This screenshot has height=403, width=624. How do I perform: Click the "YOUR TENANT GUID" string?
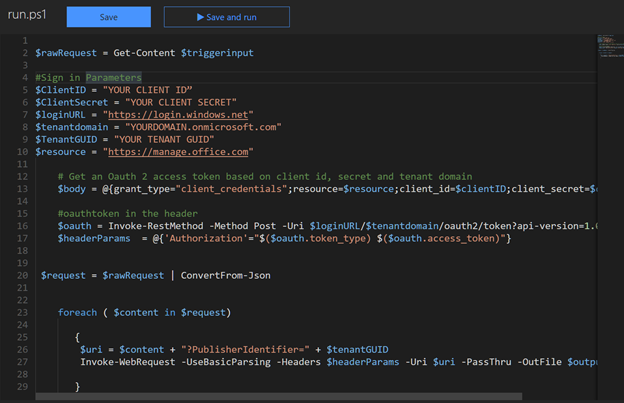(164, 139)
